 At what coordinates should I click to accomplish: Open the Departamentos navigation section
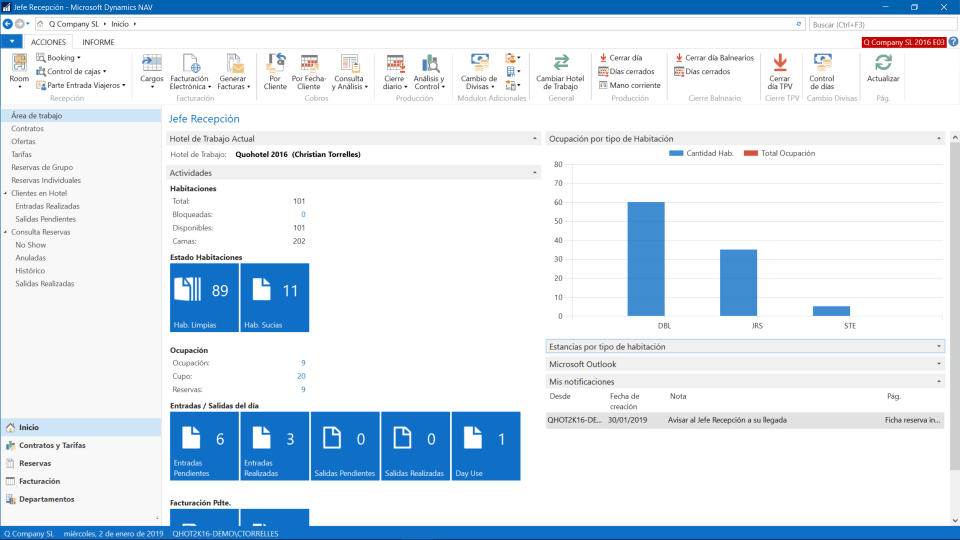pos(81,499)
